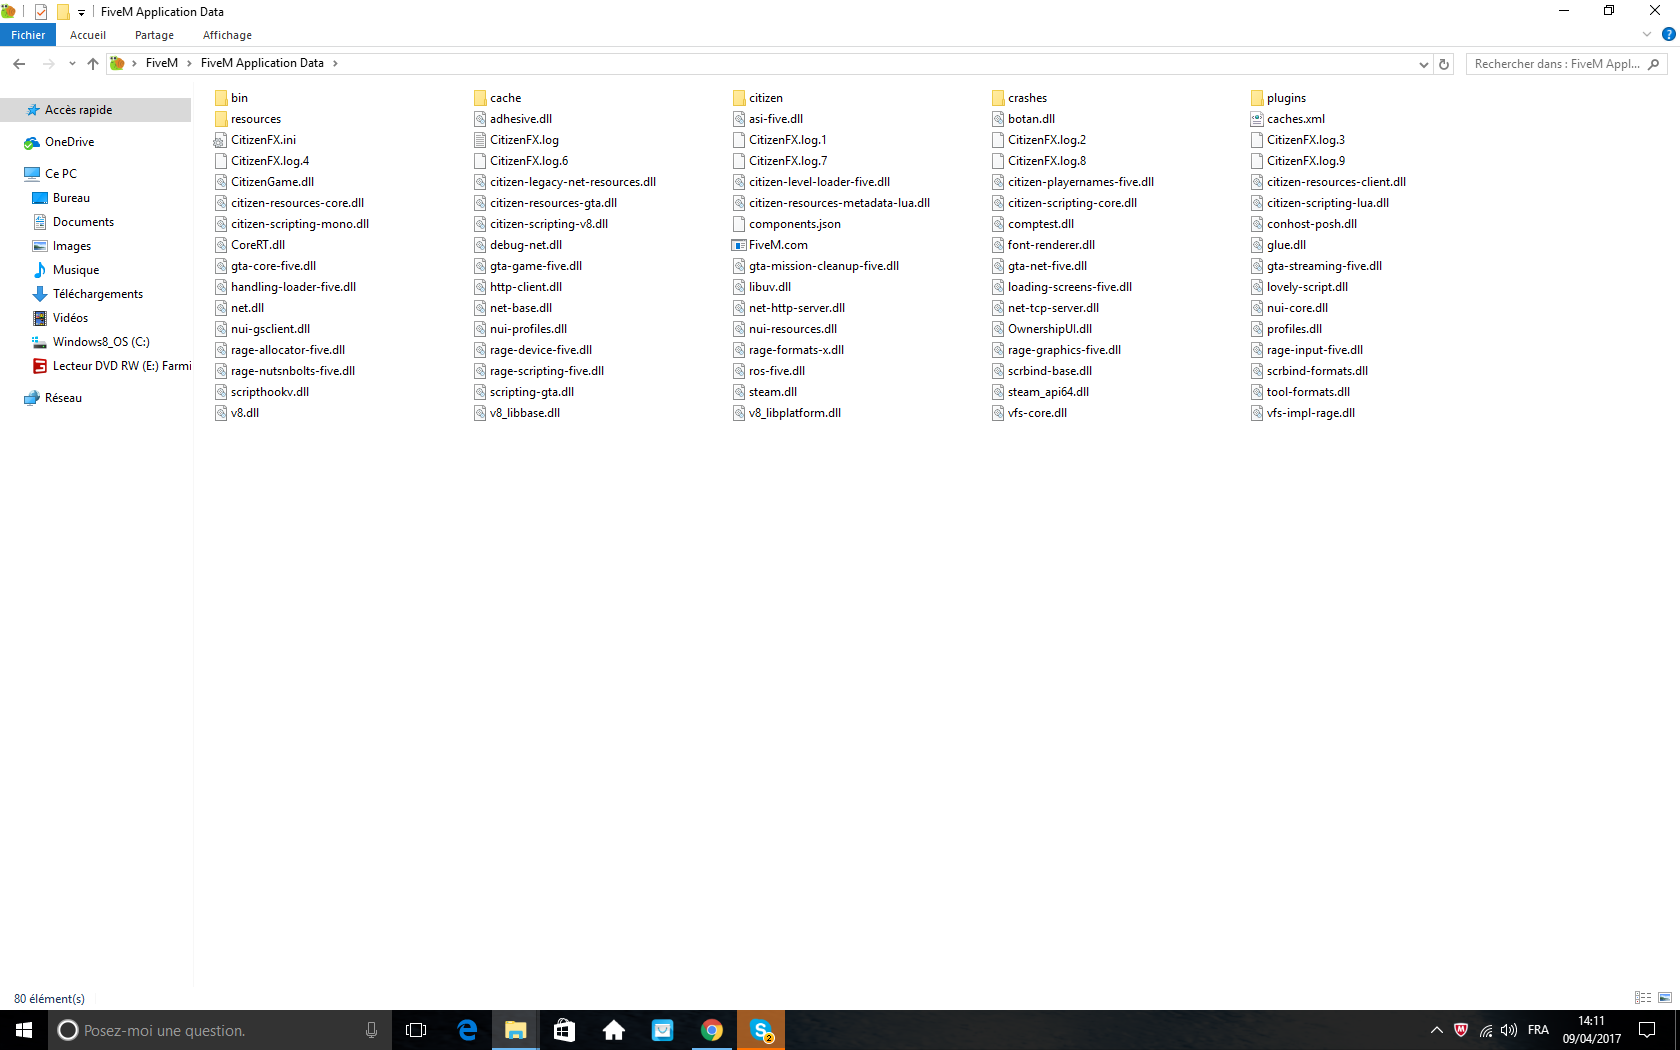Navigate to FiveM in the breadcrumb

(162, 64)
